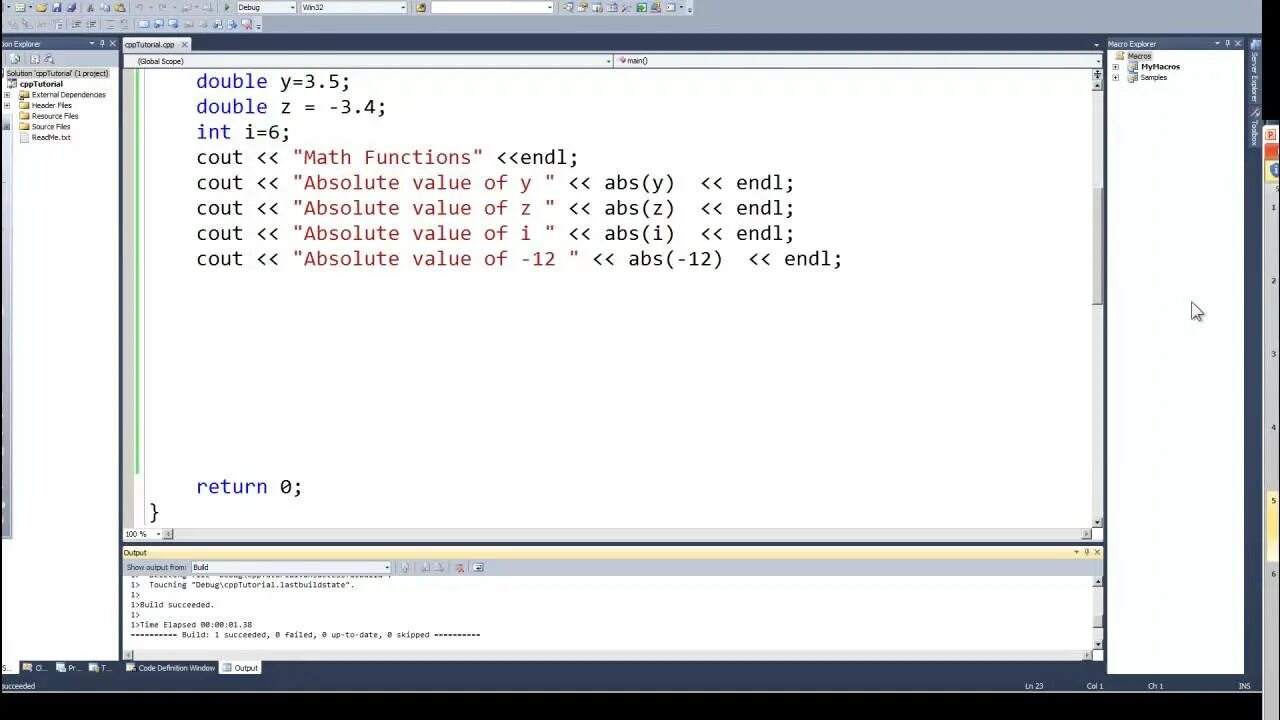Viewport: 1280px width, 720px height.
Task: Expand the MyMacros node
Action: (1116, 67)
